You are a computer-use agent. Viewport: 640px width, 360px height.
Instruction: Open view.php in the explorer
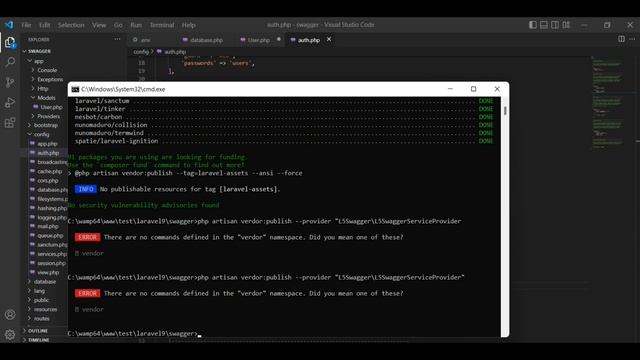(48, 272)
